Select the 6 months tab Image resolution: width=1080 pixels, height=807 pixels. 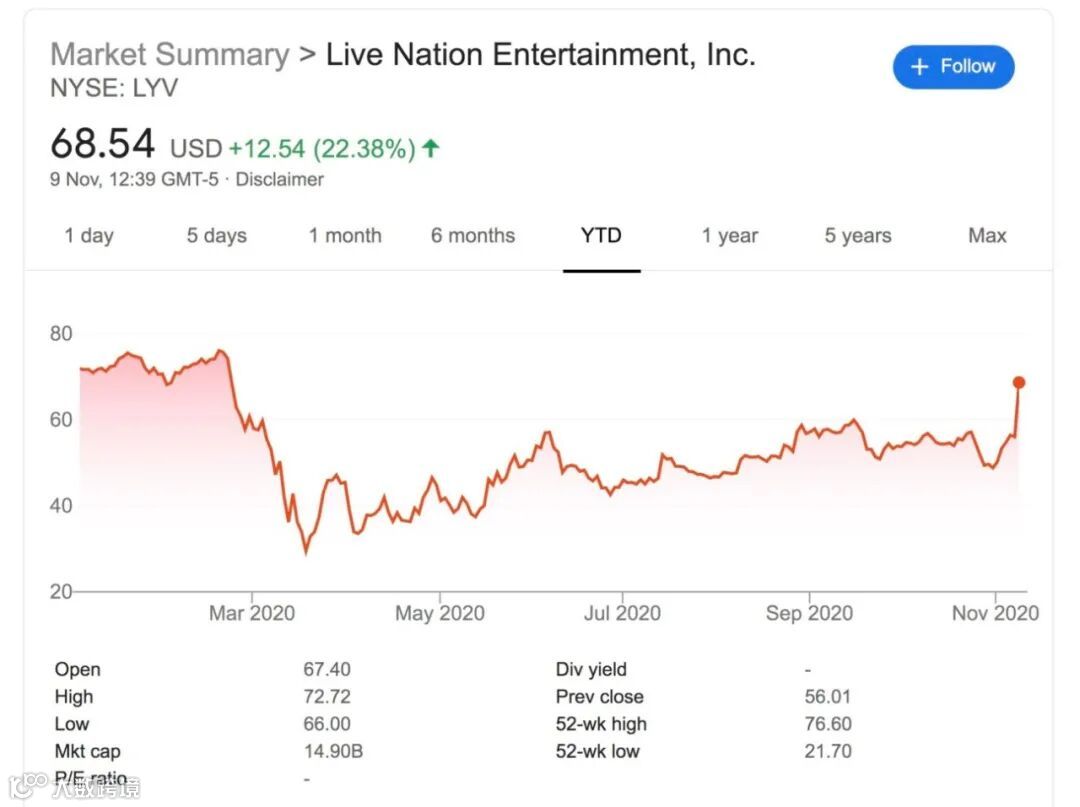(x=473, y=236)
